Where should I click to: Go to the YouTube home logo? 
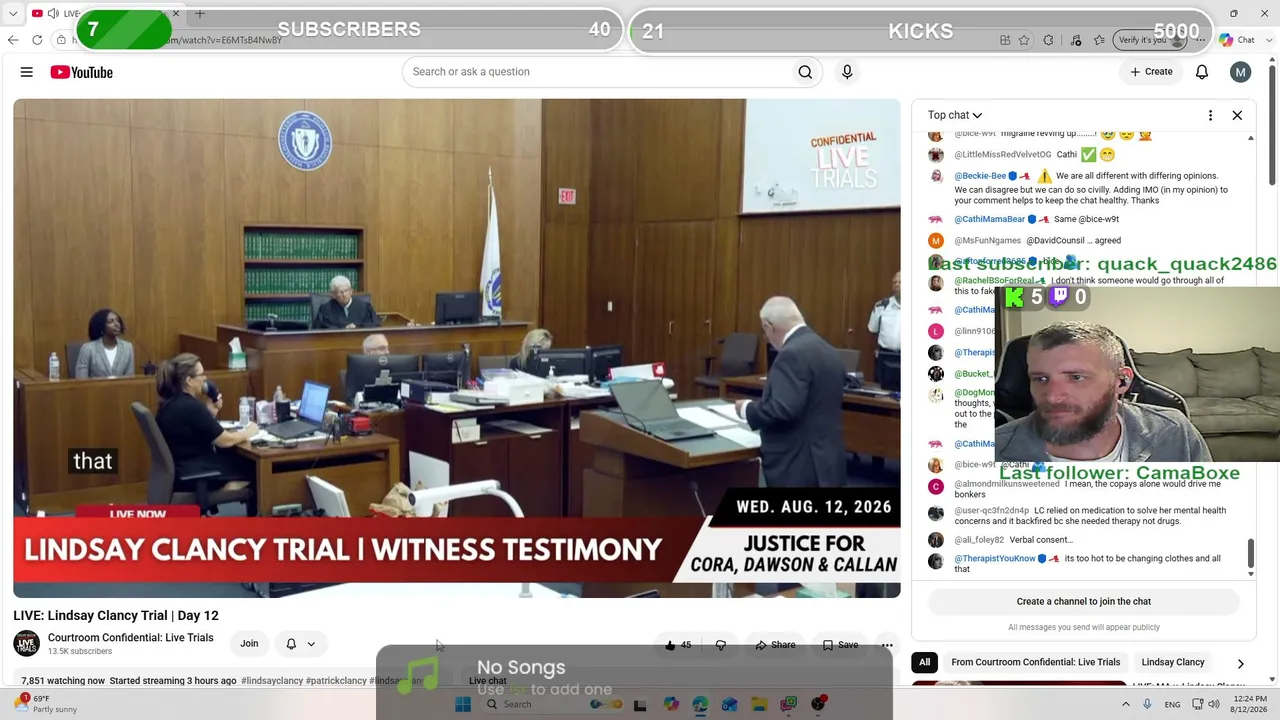(x=81, y=72)
